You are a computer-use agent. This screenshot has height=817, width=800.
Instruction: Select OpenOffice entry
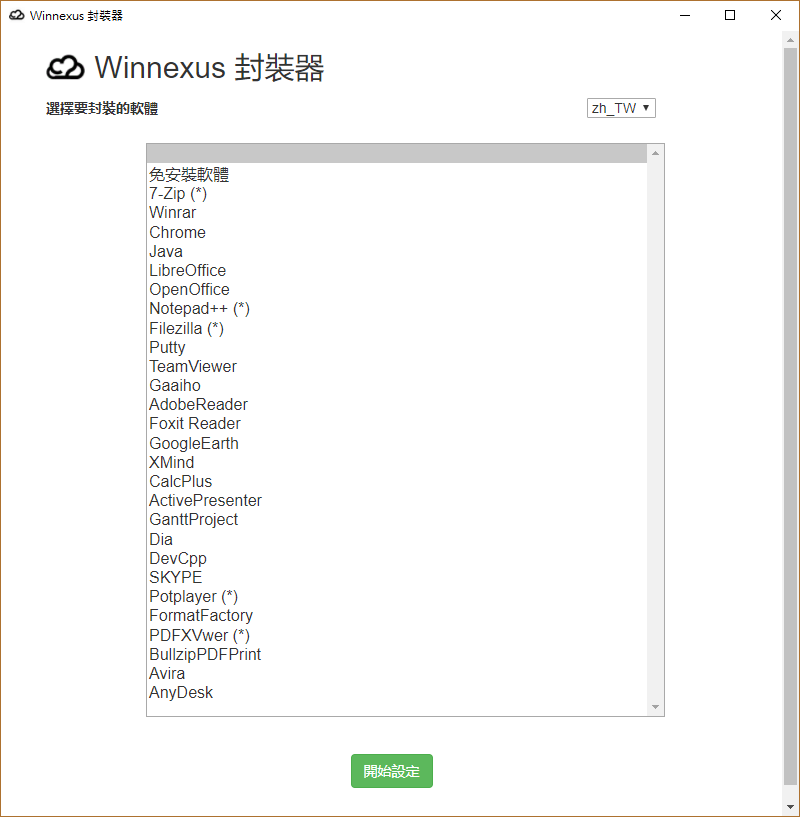pyautogui.click(x=397, y=289)
